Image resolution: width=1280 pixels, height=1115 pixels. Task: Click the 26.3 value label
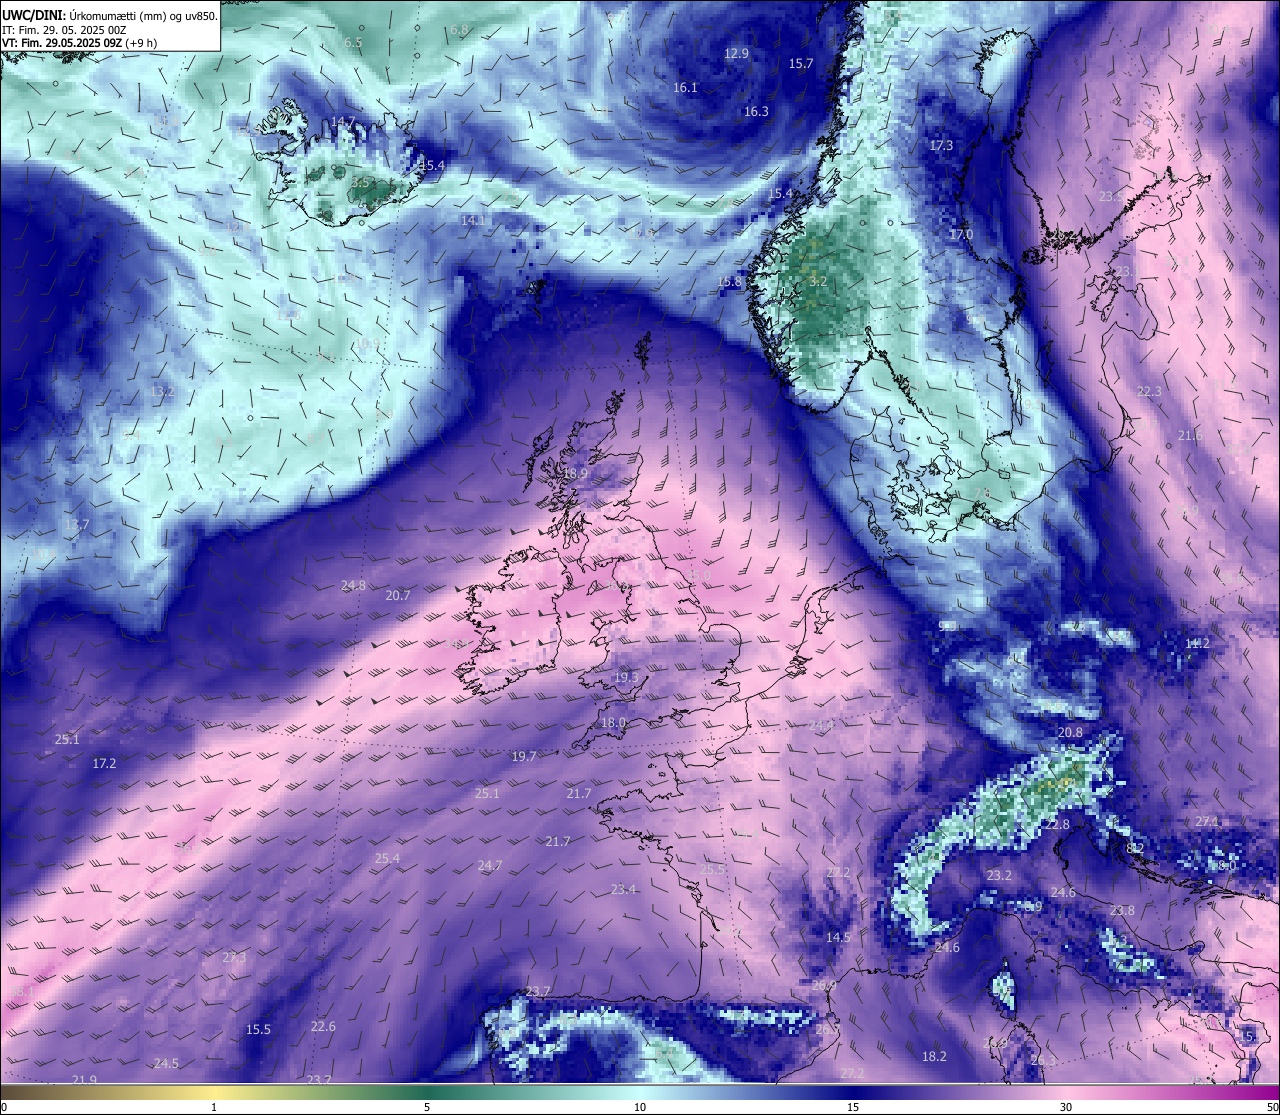(x=1043, y=1061)
